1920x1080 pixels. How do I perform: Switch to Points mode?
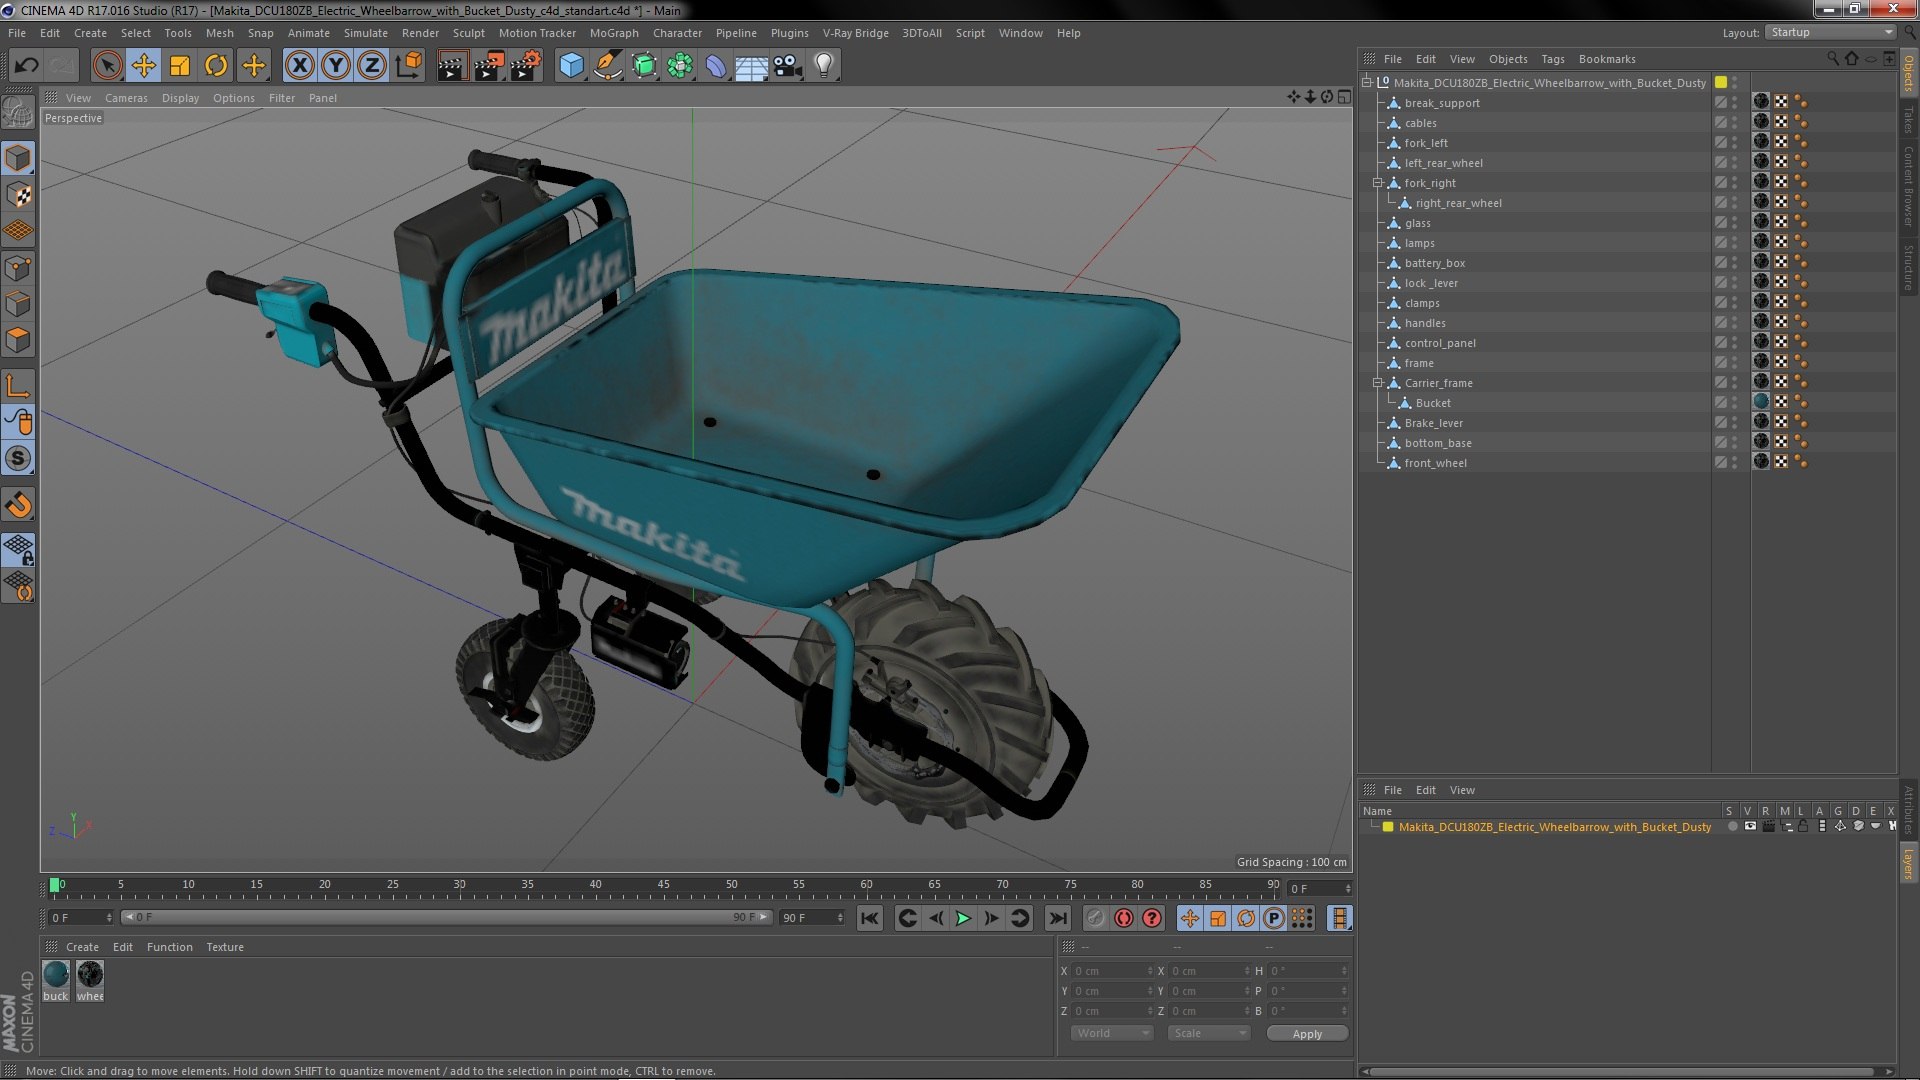(x=18, y=267)
